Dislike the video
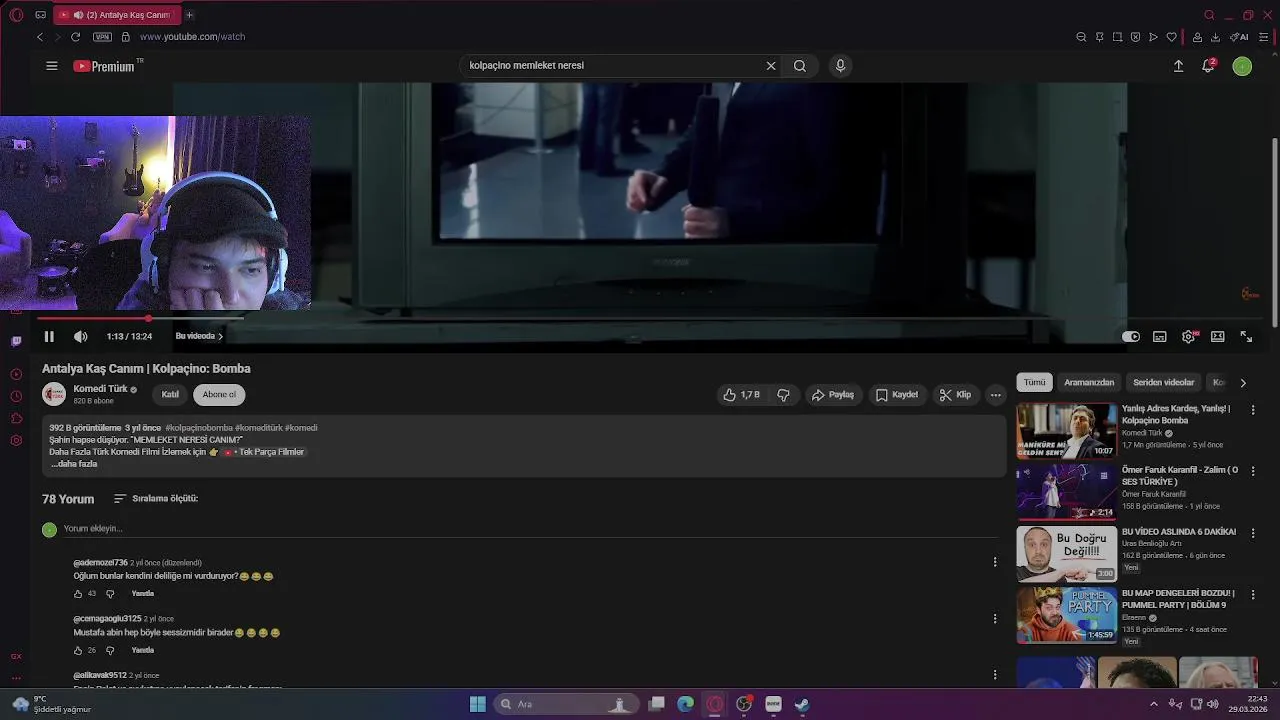Viewport: 1280px width, 720px height. 783,395
